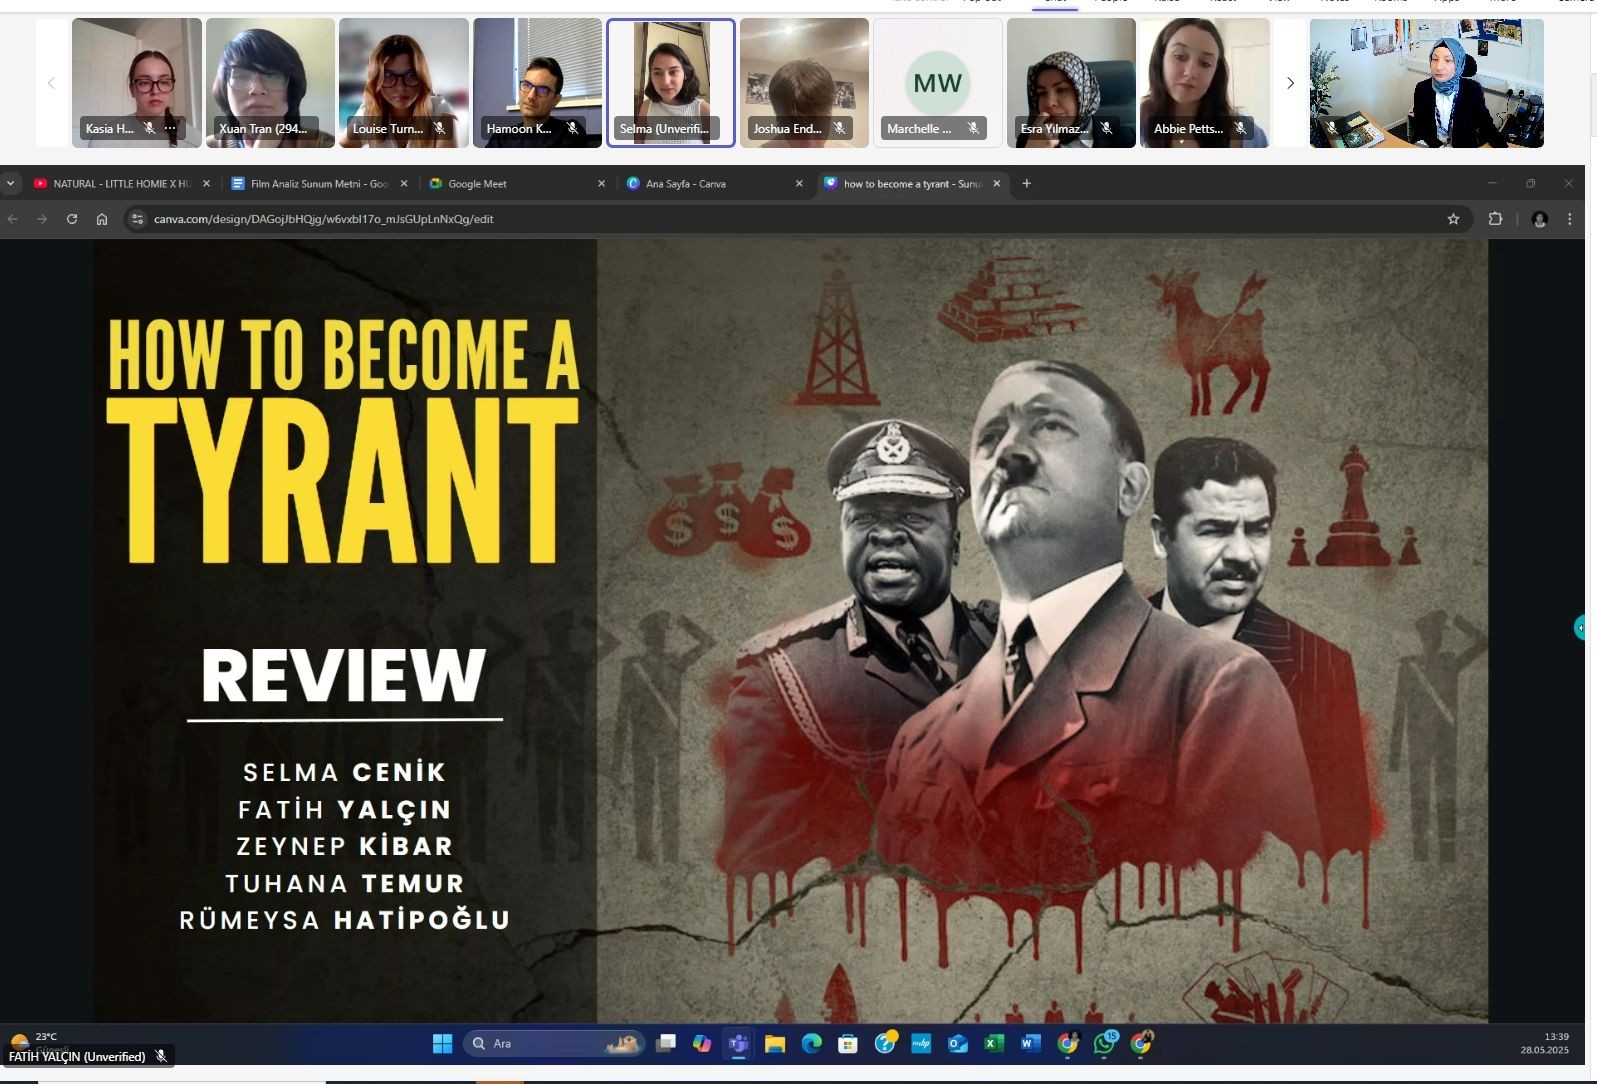
Task: Select the how to become a tyrant tab
Action: pyautogui.click(x=912, y=184)
